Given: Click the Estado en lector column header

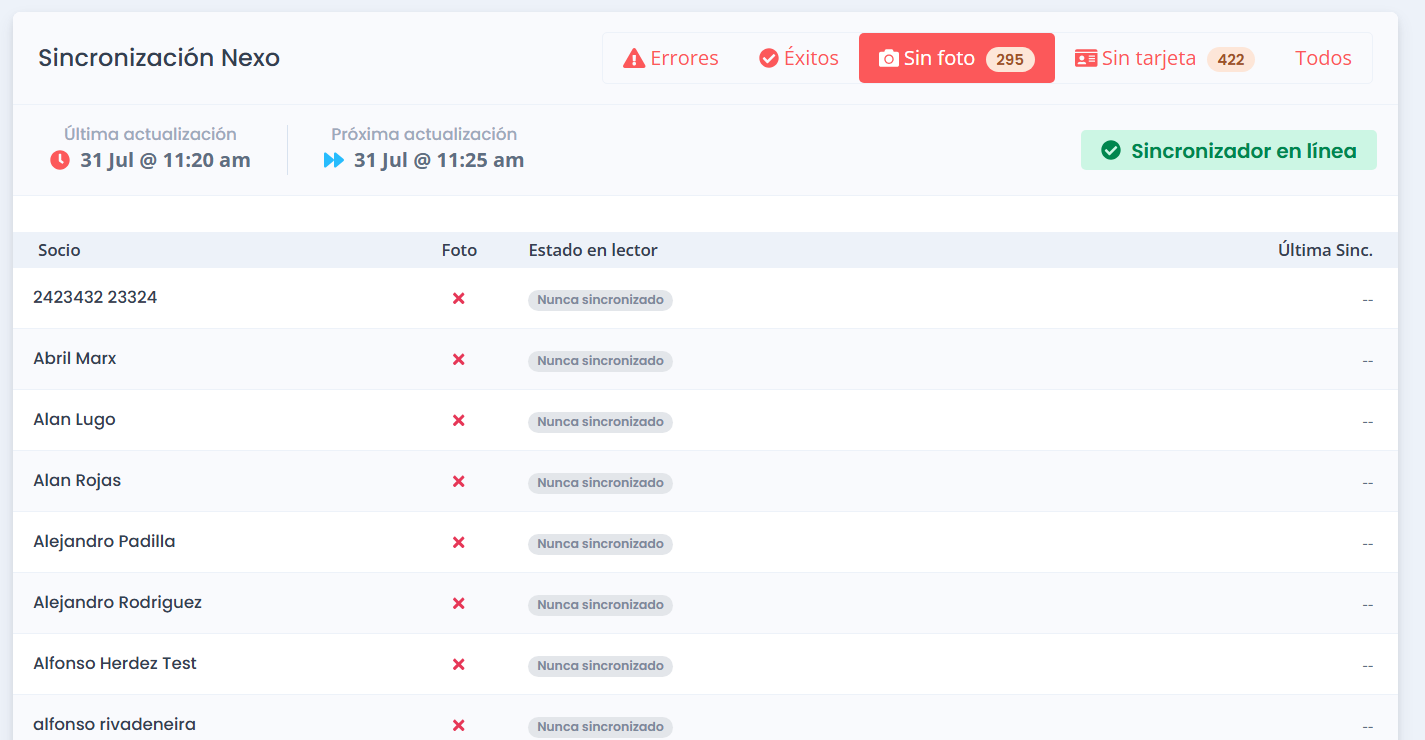Looking at the screenshot, I should pos(593,250).
